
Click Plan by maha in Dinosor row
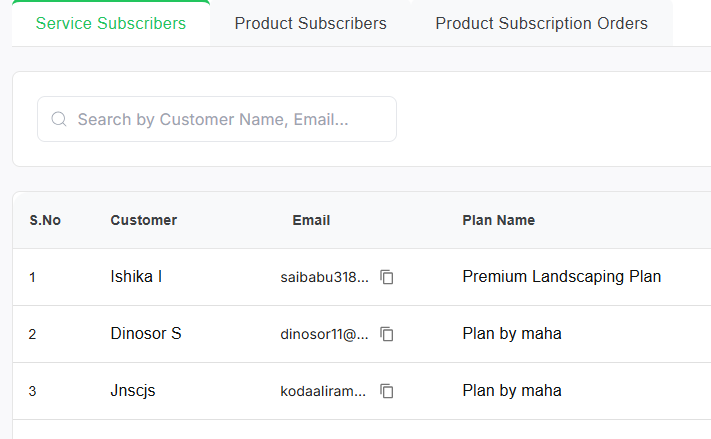tap(512, 333)
